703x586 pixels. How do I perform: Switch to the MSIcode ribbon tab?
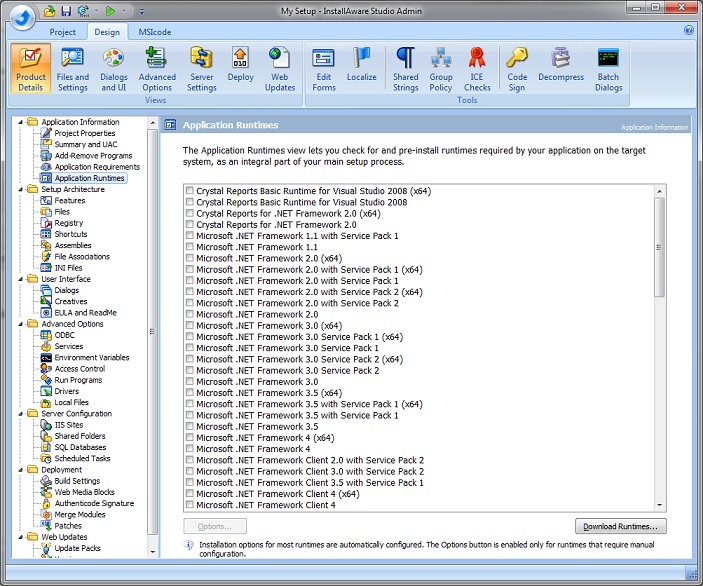coord(154,32)
